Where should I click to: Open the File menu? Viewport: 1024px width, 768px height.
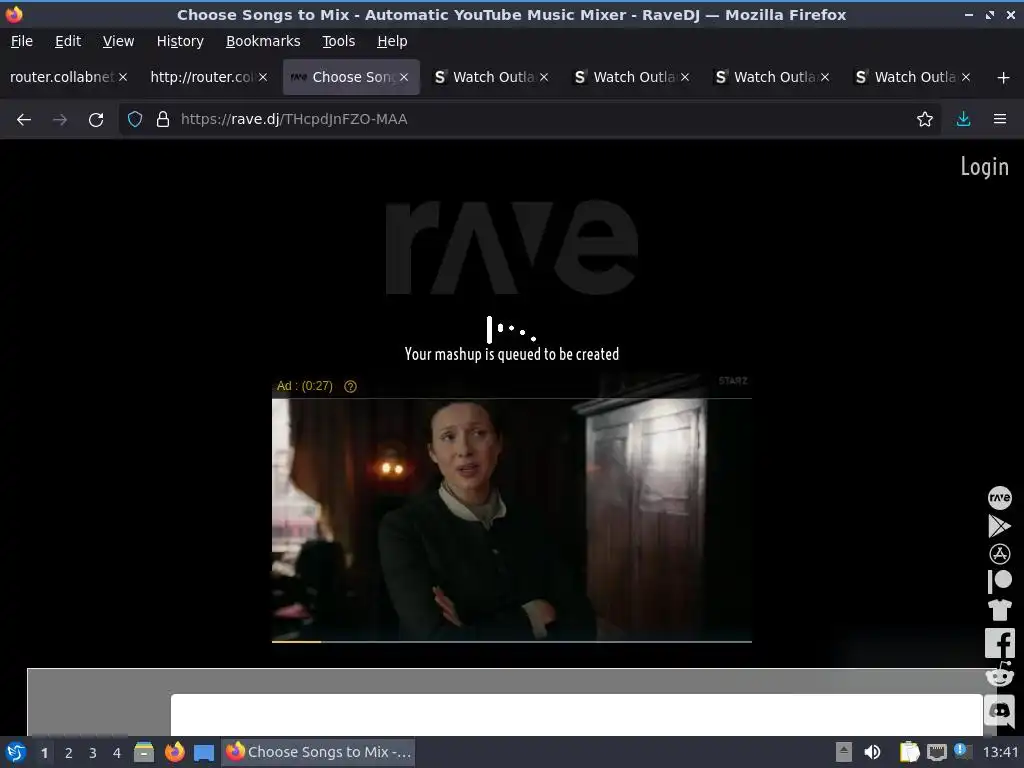22,41
